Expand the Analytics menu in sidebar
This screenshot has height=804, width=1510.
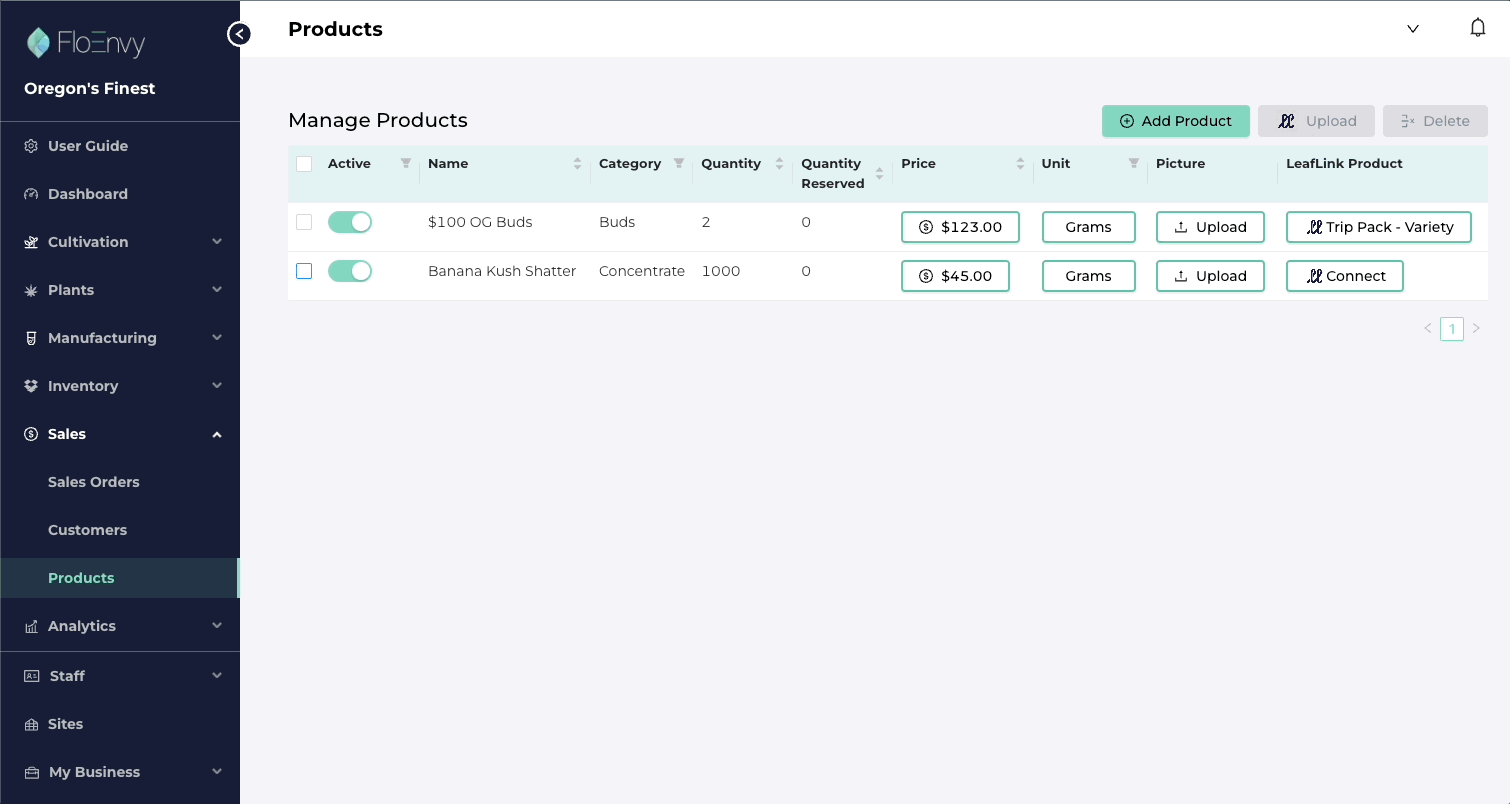point(217,625)
